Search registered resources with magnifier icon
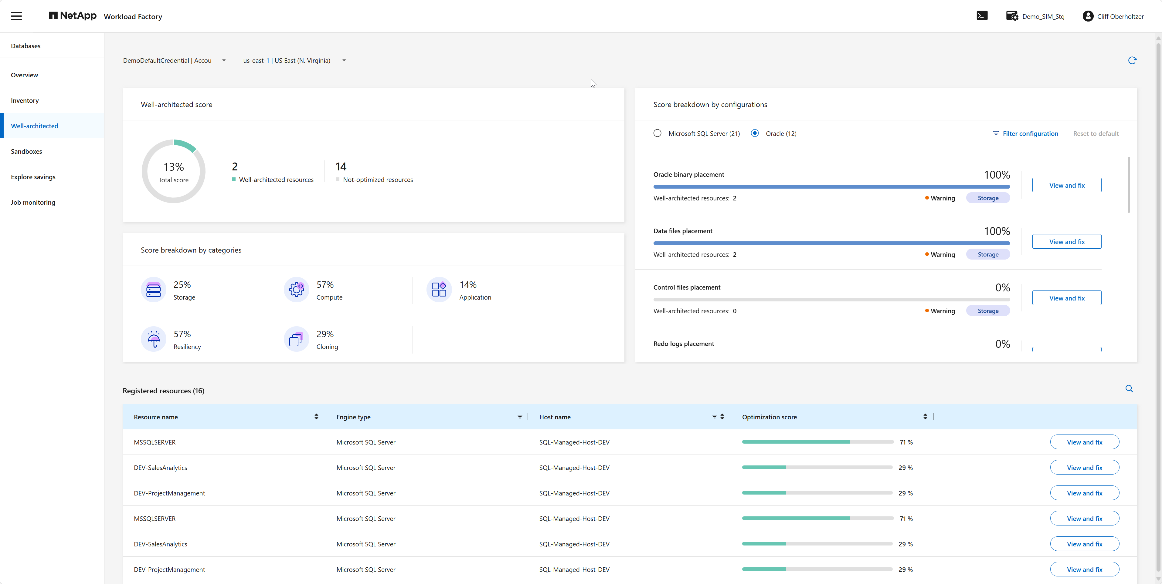 click(1129, 389)
